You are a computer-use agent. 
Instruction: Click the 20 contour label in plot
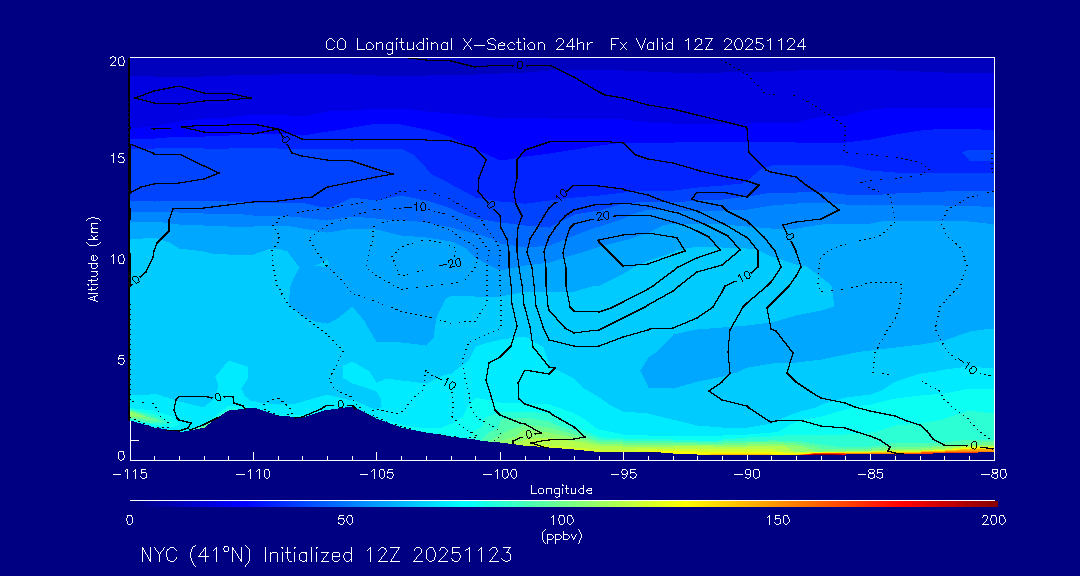click(603, 216)
